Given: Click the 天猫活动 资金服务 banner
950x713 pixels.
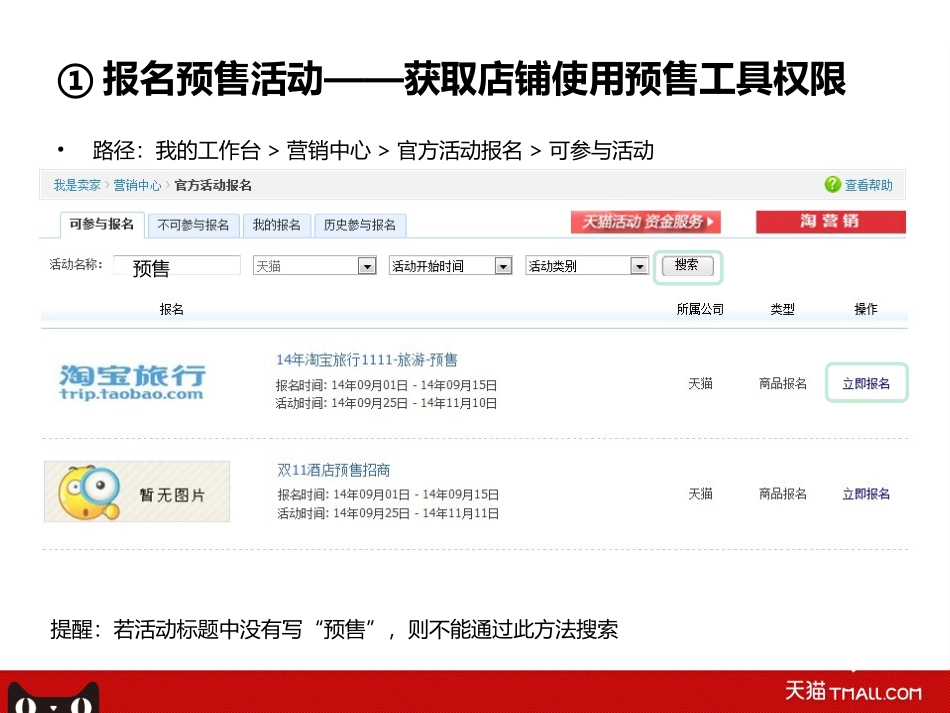Looking at the screenshot, I should click(646, 222).
